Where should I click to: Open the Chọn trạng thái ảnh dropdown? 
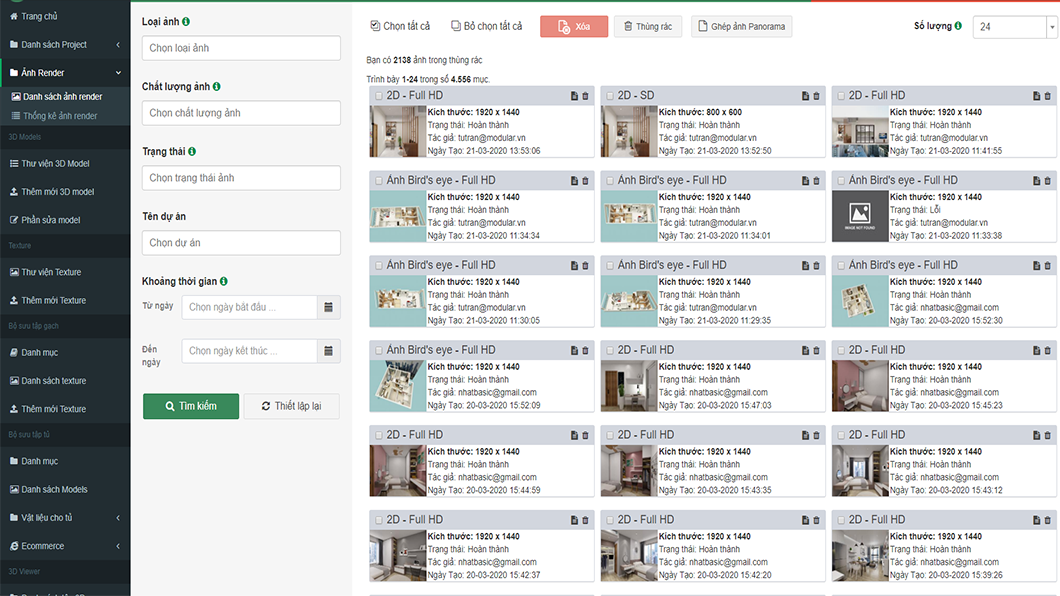[x=241, y=178]
